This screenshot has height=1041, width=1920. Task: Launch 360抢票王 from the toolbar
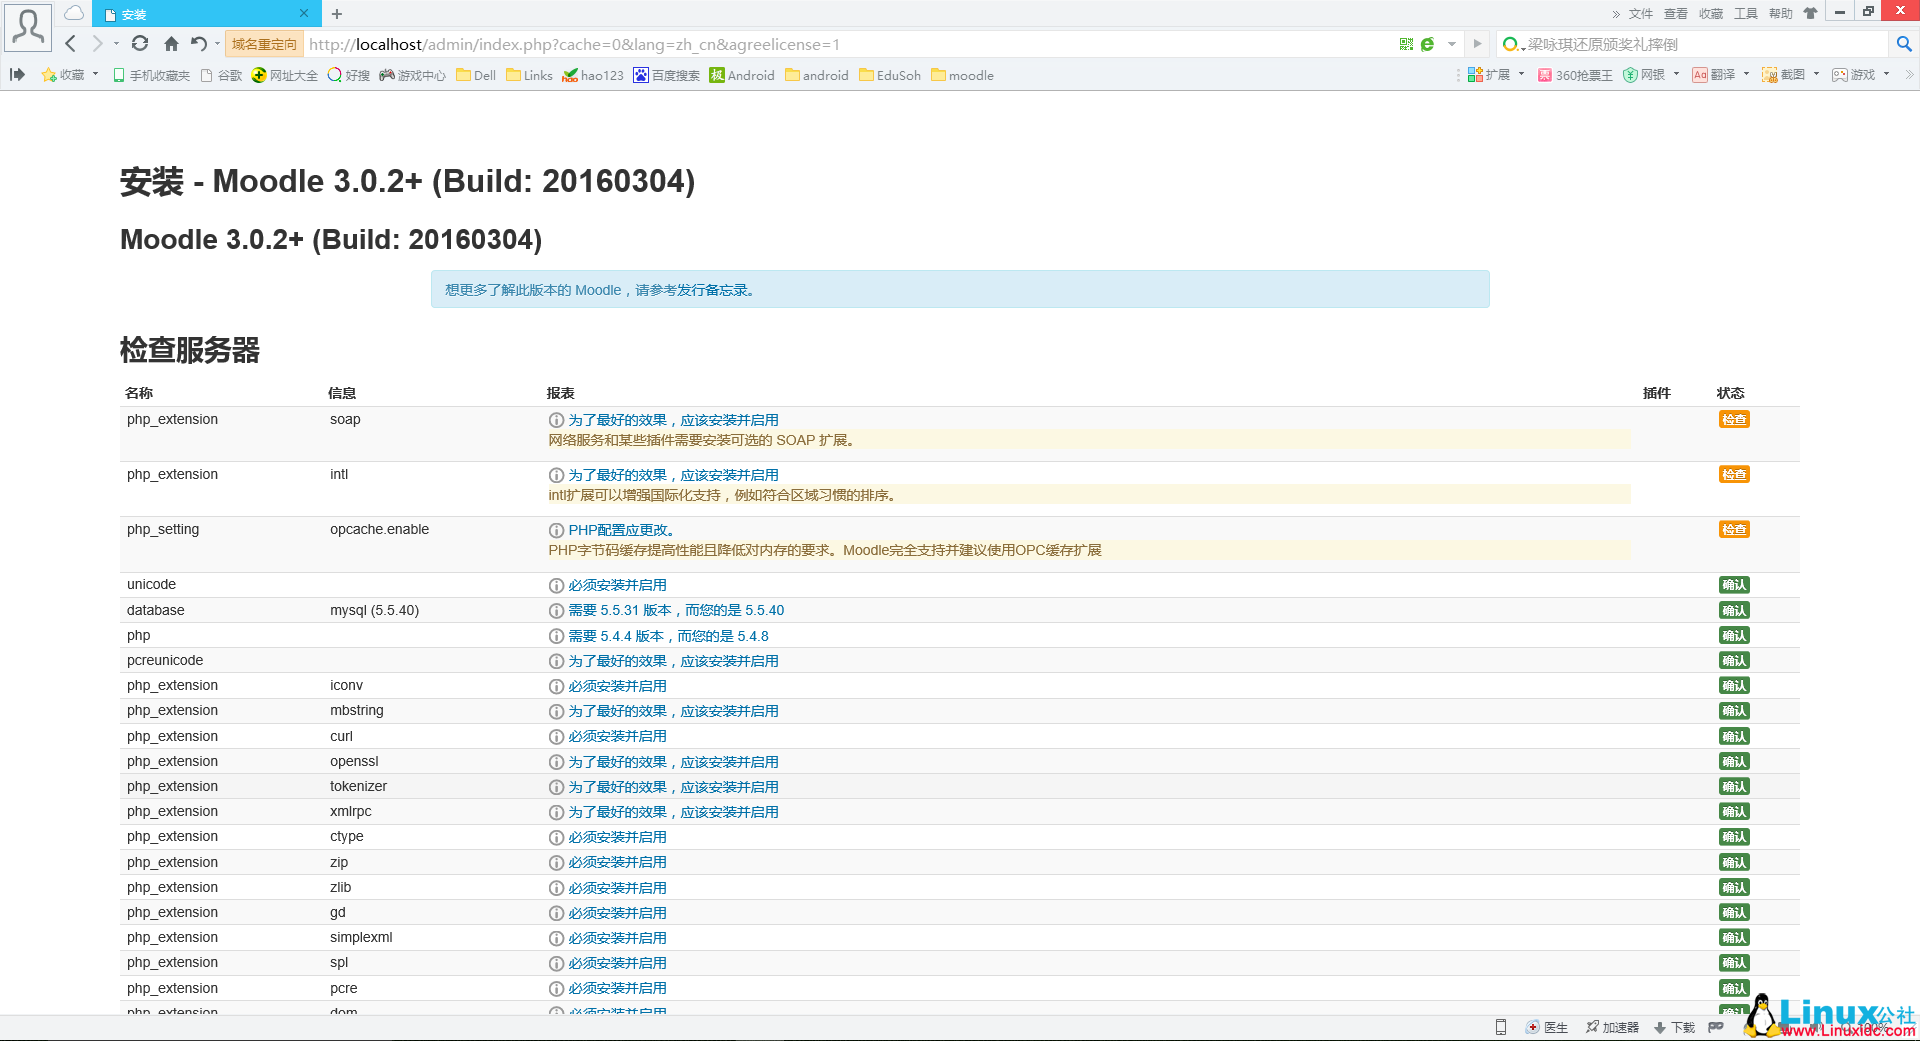pos(1577,75)
